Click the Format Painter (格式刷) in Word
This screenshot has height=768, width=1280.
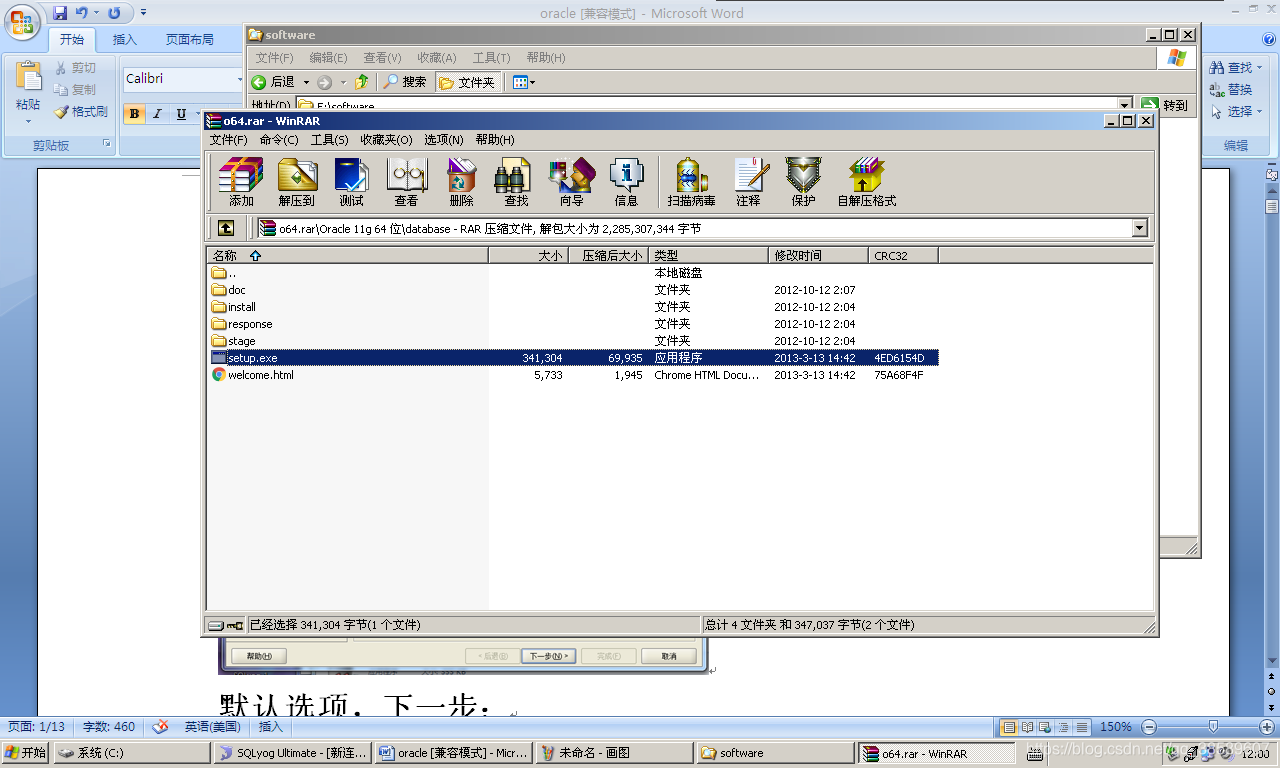coord(81,112)
